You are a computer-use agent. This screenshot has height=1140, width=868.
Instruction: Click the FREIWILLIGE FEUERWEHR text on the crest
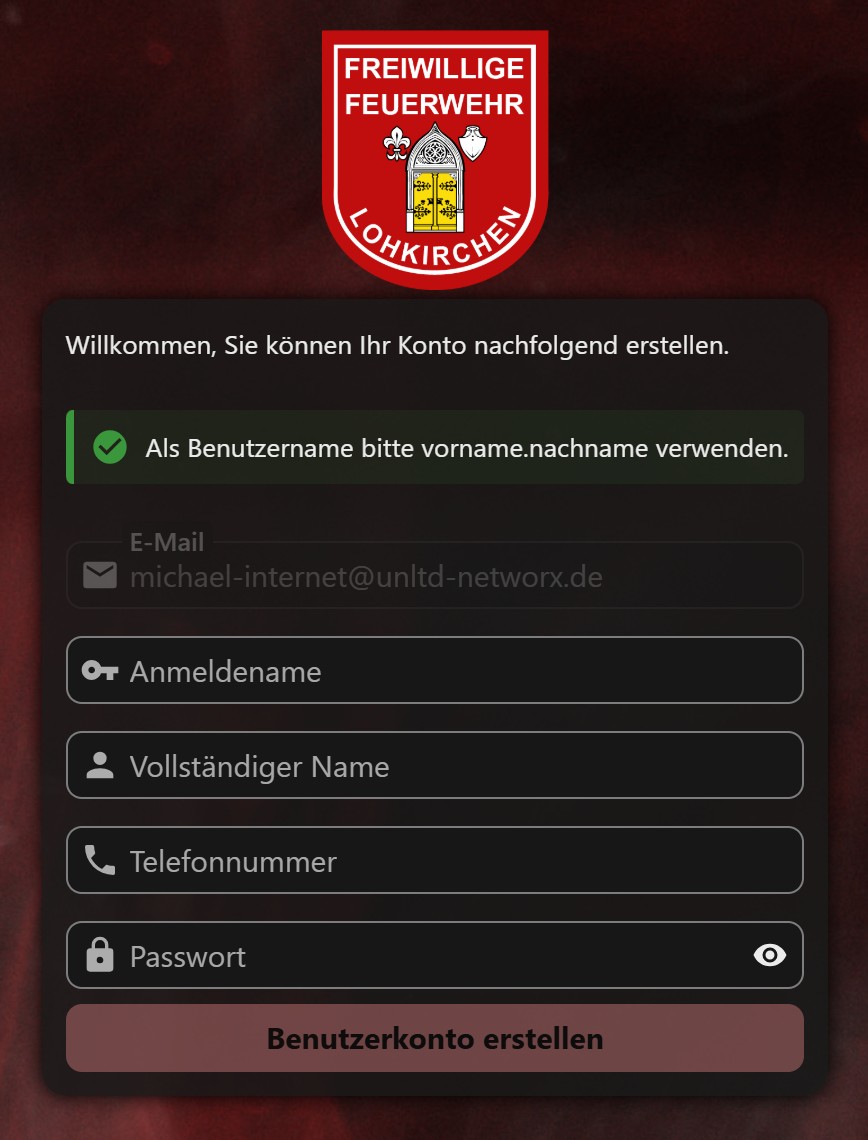coord(434,87)
